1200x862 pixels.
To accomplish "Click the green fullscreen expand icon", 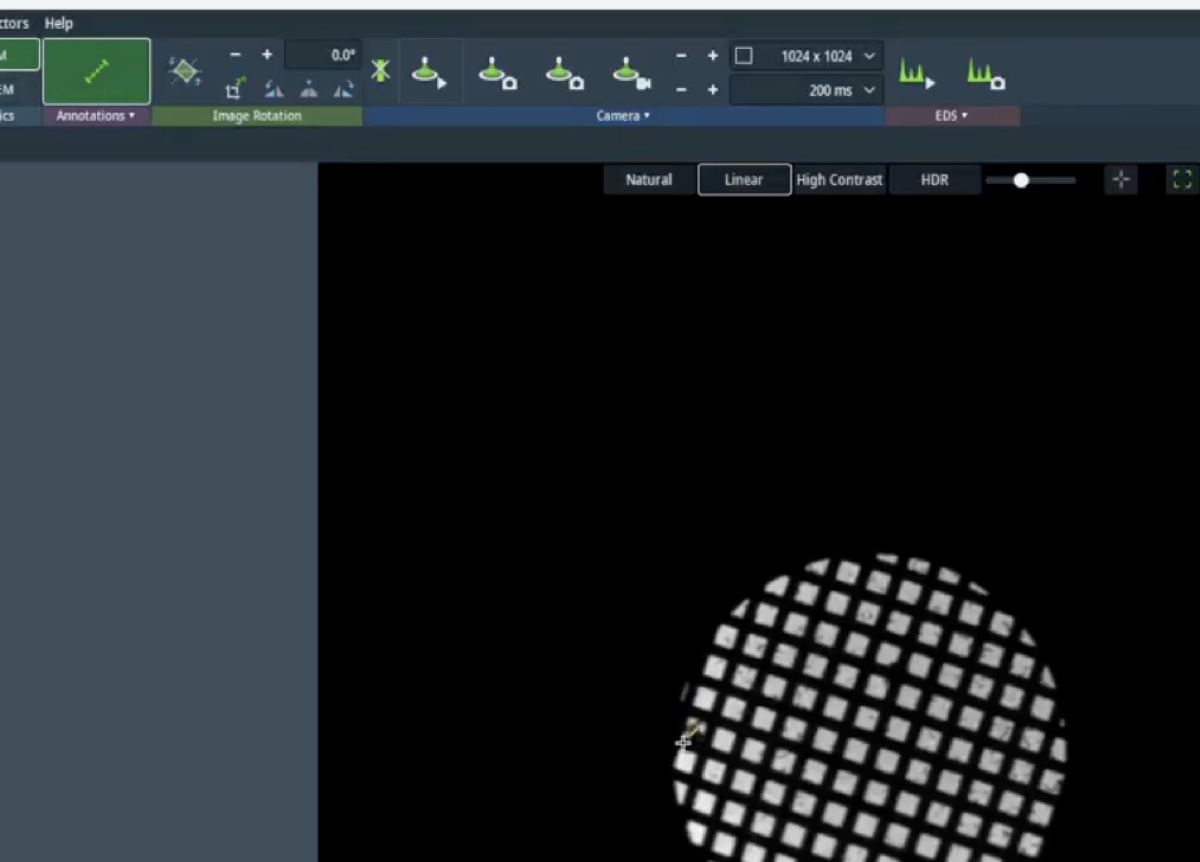I will [1182, 180].
